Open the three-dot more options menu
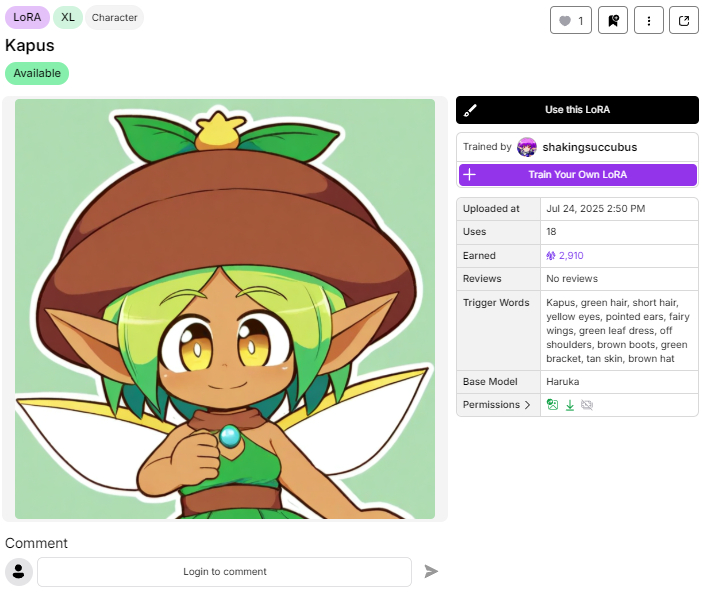The width and height of the screenshot is (702, 597). point(649,20)
